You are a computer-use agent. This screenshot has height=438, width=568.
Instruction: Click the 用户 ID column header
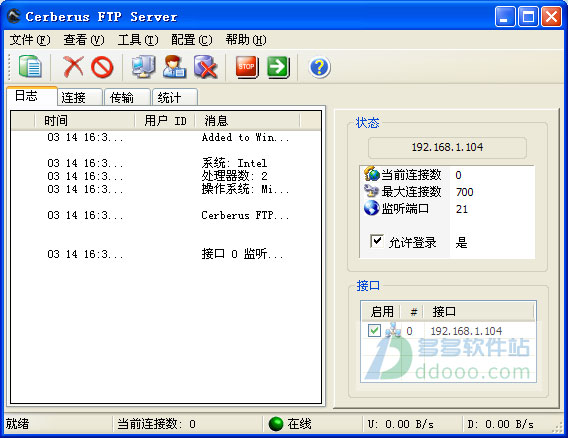point(165,121)
